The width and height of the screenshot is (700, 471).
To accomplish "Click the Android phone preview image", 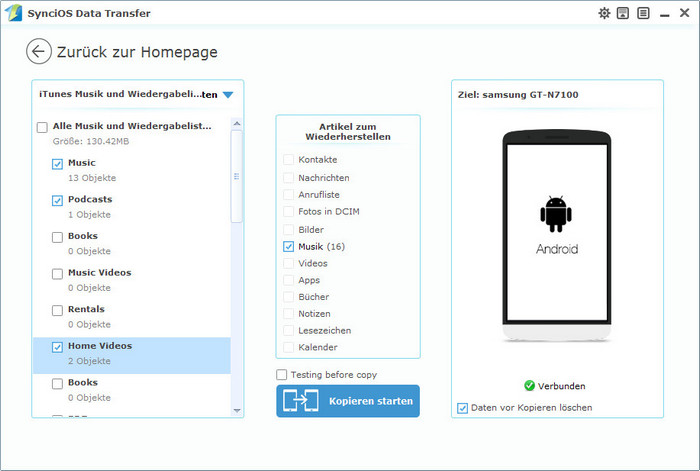I will click(557, 236).
